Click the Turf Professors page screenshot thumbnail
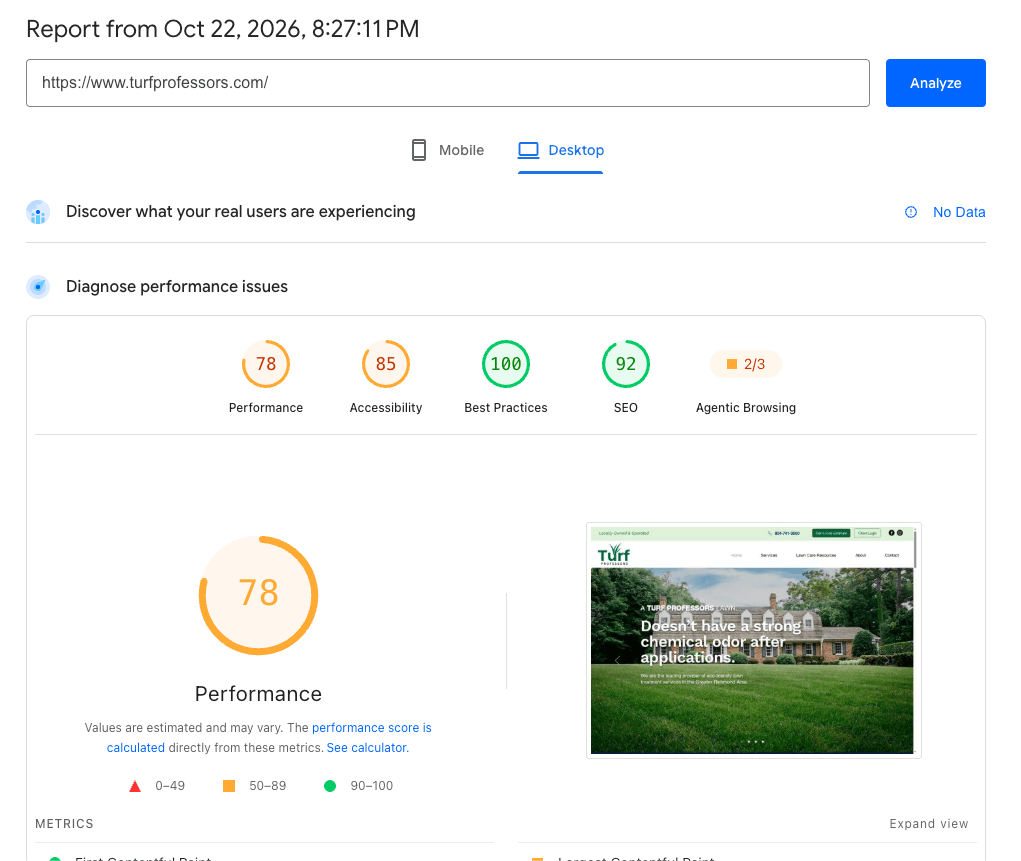 (x=753, y=640)
